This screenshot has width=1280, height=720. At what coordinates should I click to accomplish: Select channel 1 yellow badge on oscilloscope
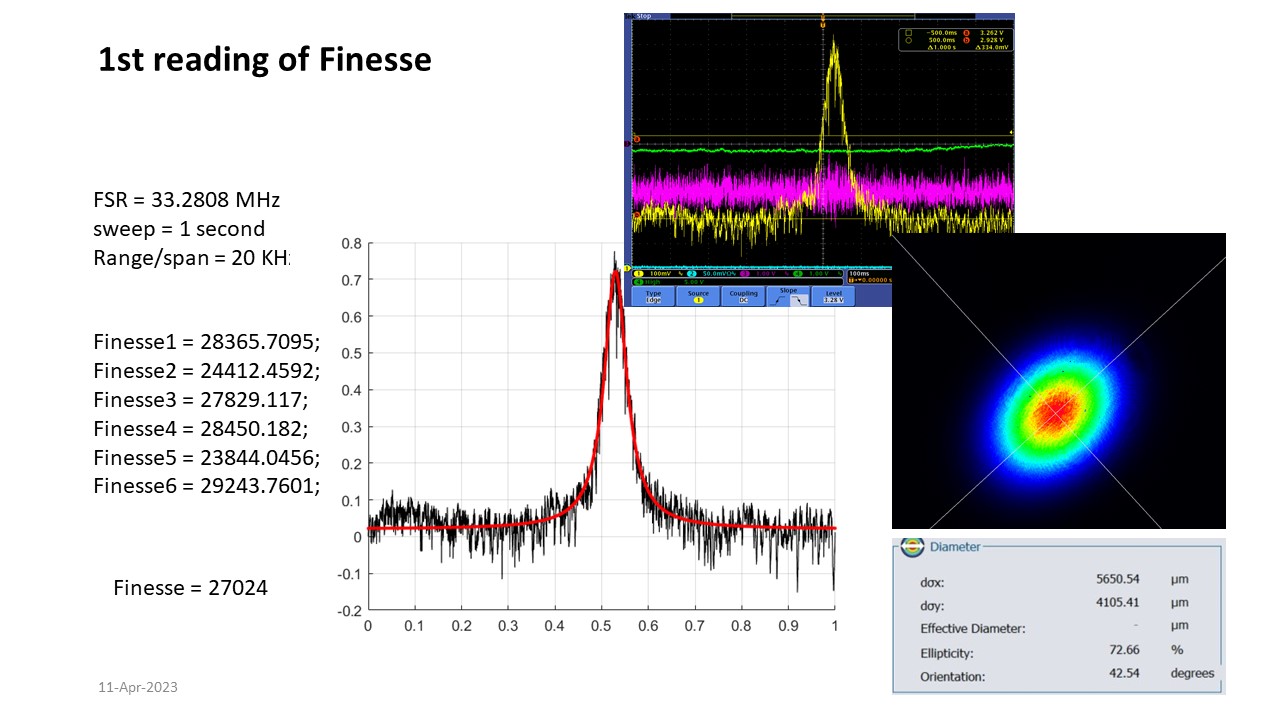(x=638, y=273)
